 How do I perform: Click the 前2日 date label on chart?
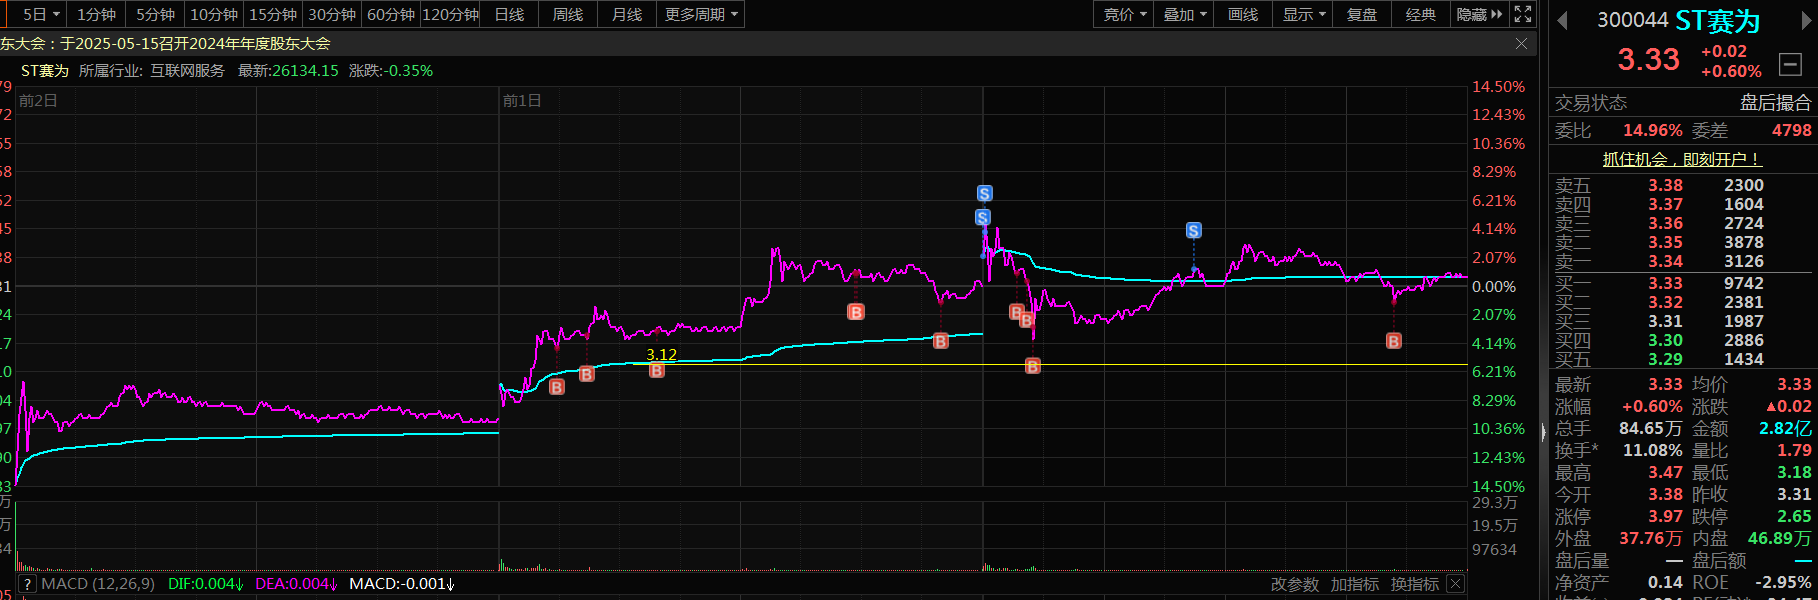point(38,101)
